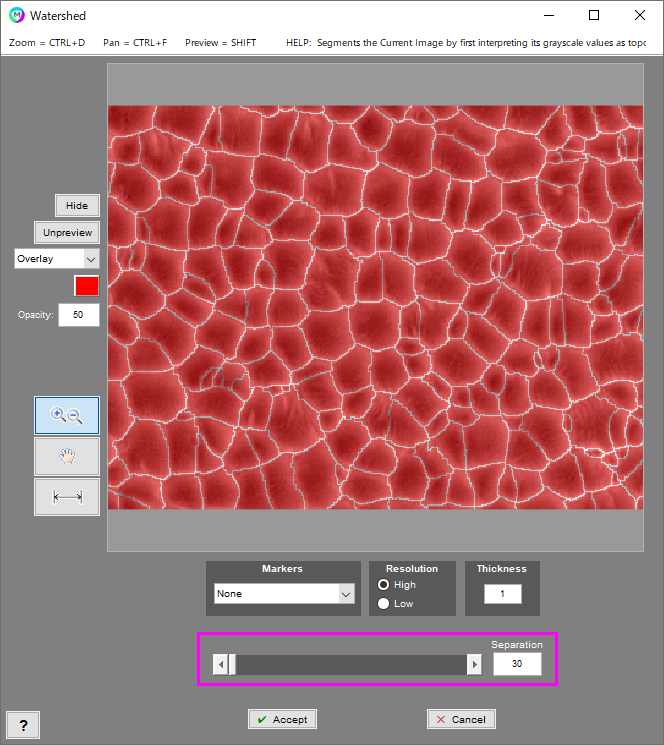
Task: Cancel the watershed dialog
Action: click(461, 719)
